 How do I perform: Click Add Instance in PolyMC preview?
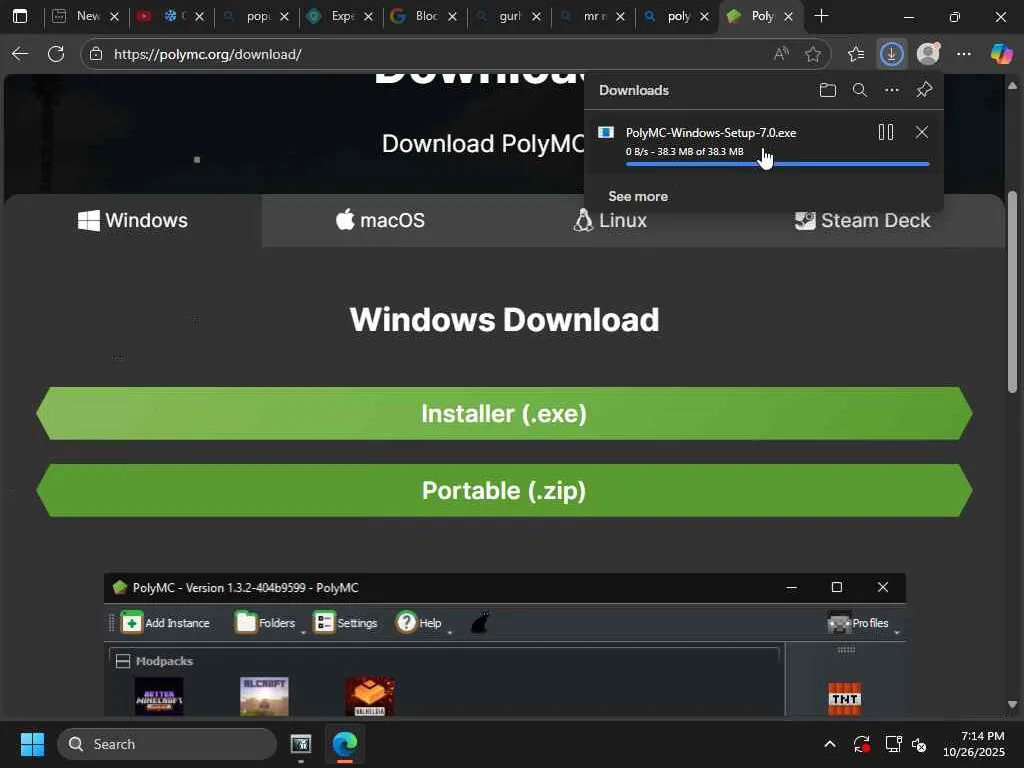165,623
